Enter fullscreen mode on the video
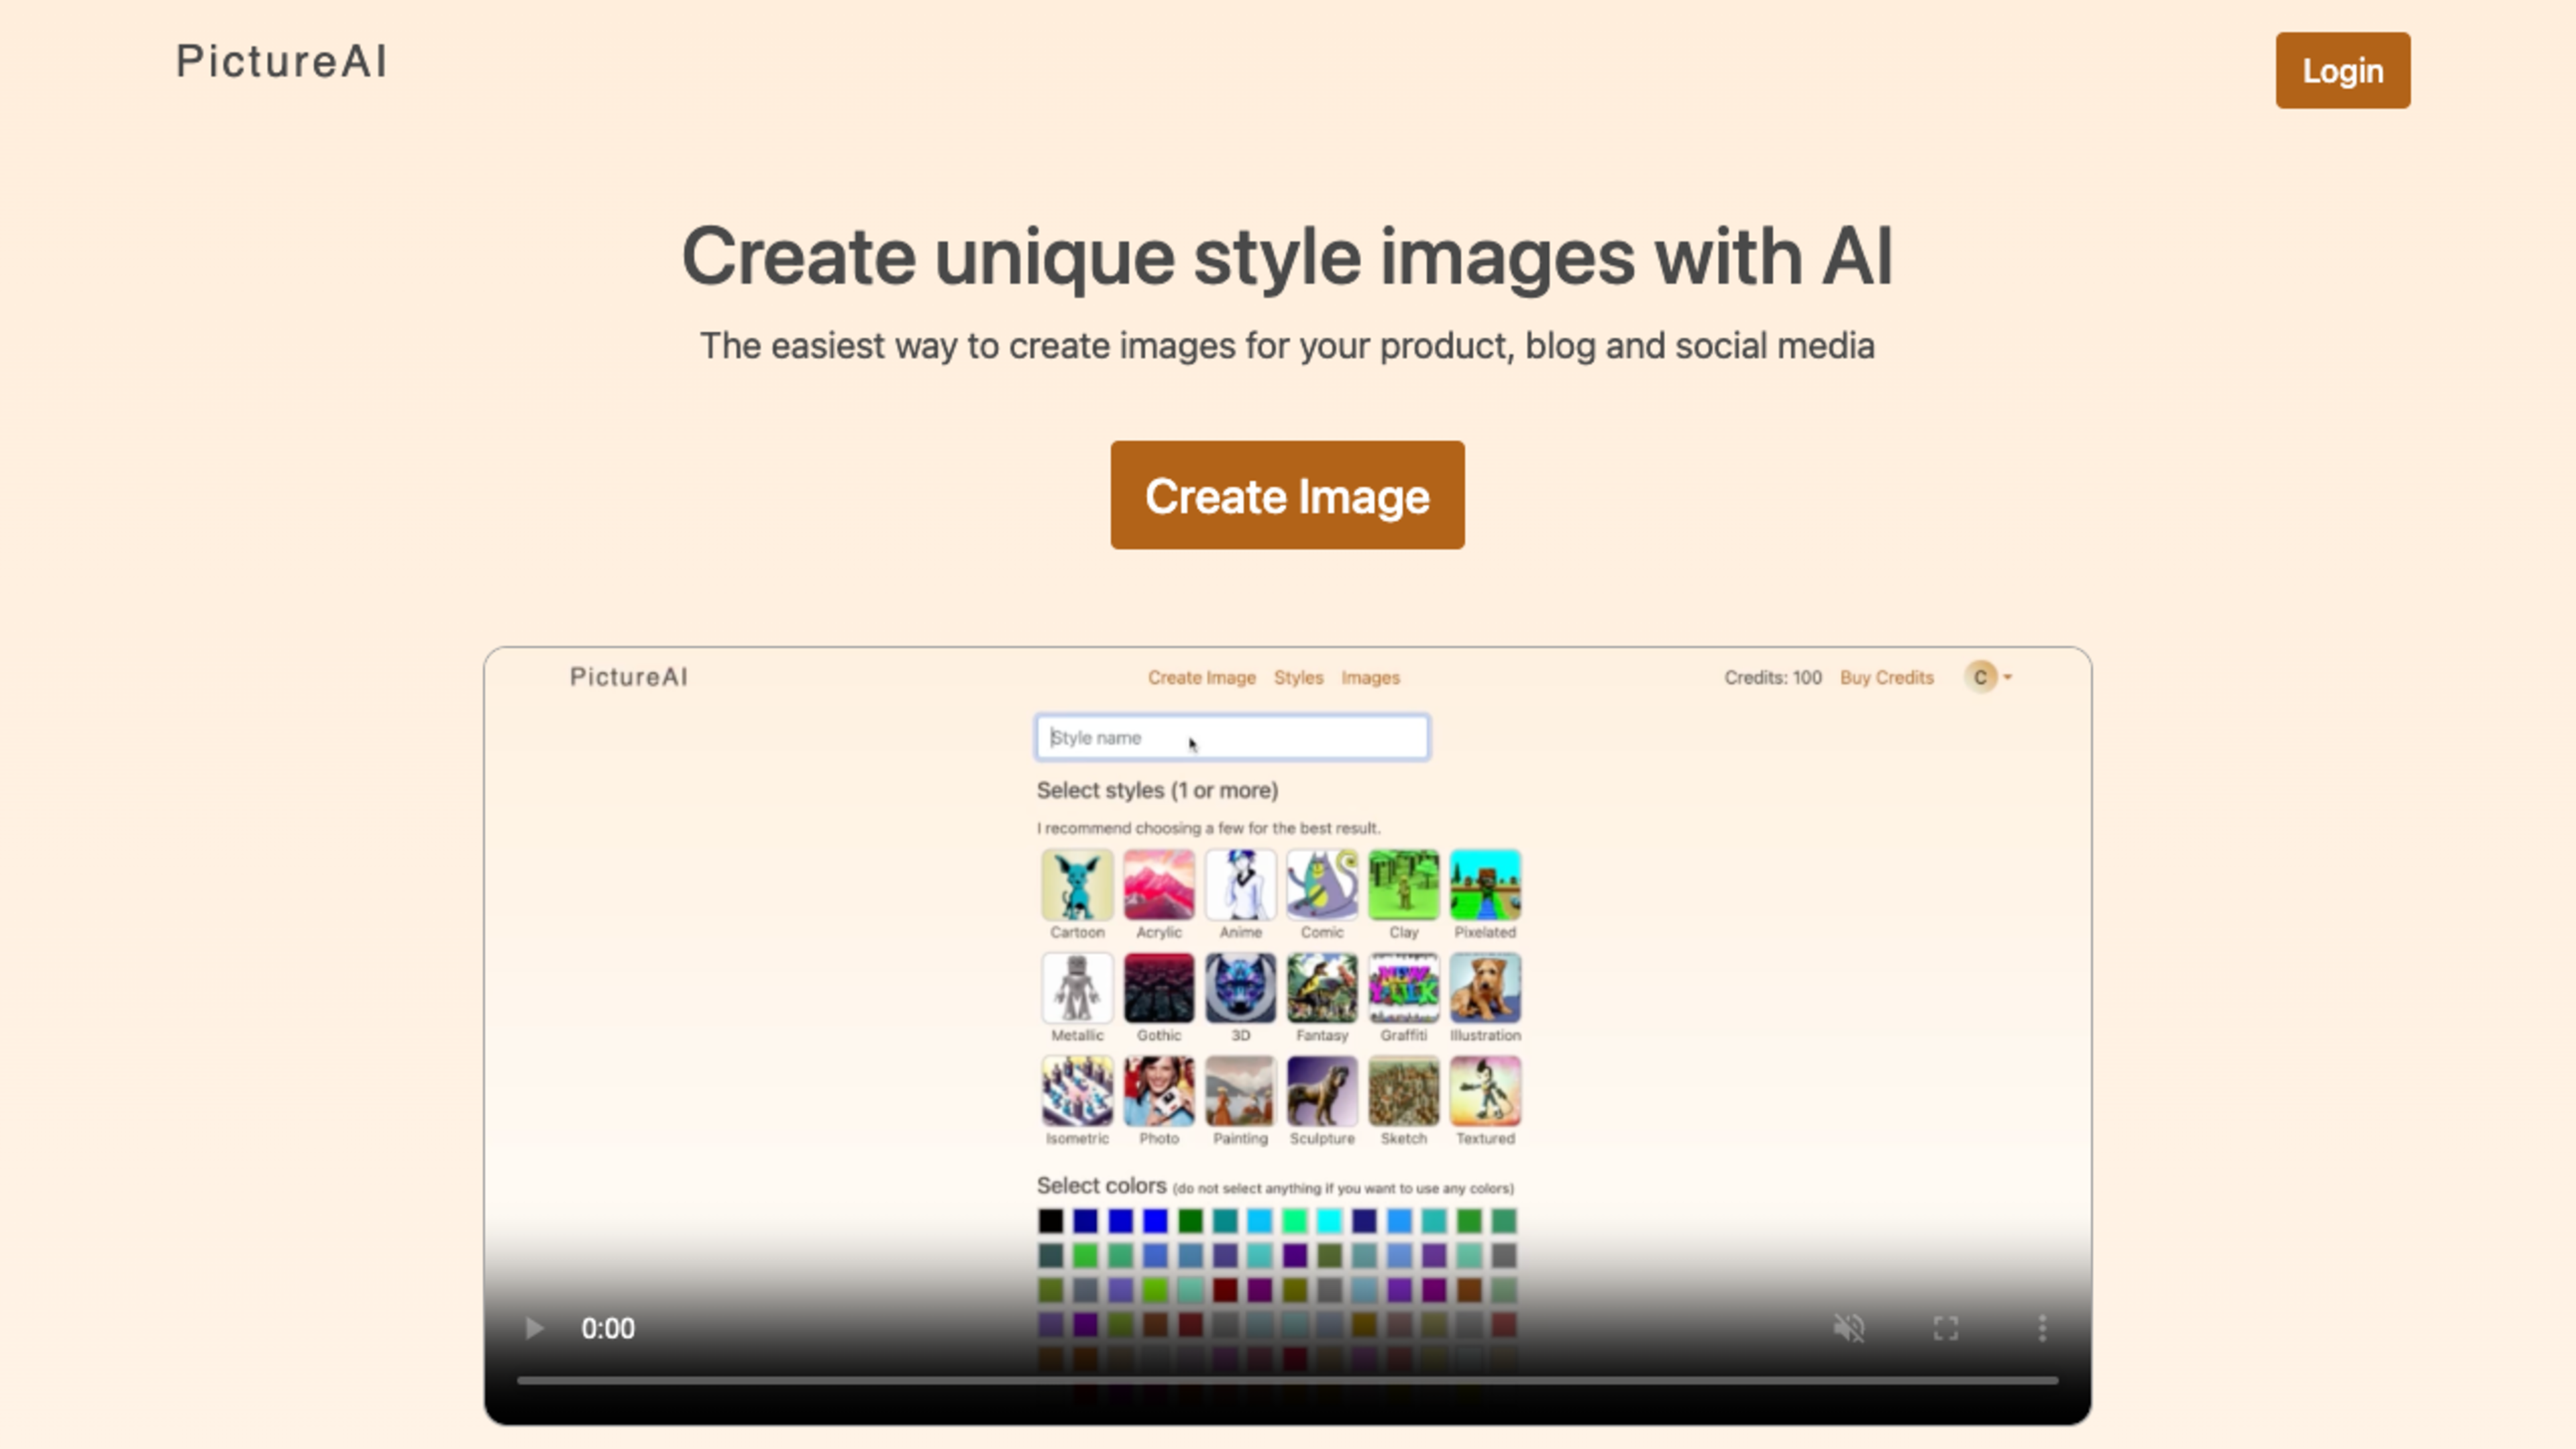 [1945, 1328]
